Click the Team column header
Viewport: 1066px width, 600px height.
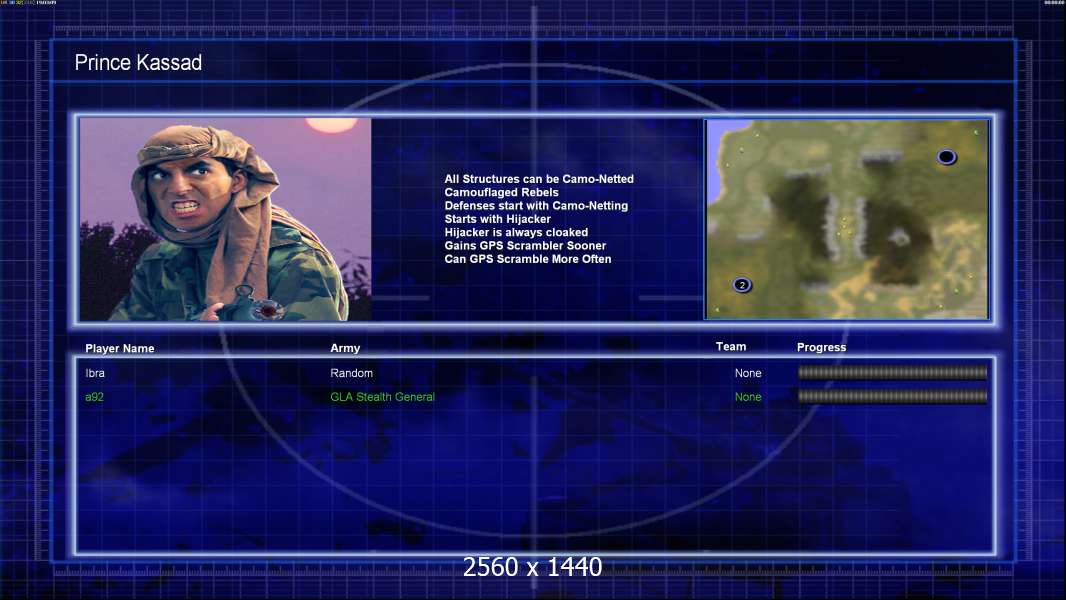point(731,347)
